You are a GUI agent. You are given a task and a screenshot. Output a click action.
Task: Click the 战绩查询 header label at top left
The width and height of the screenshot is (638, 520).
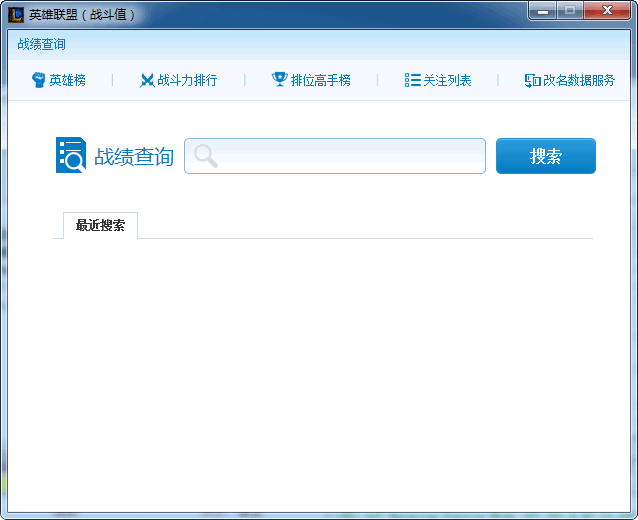click(41, 44)
